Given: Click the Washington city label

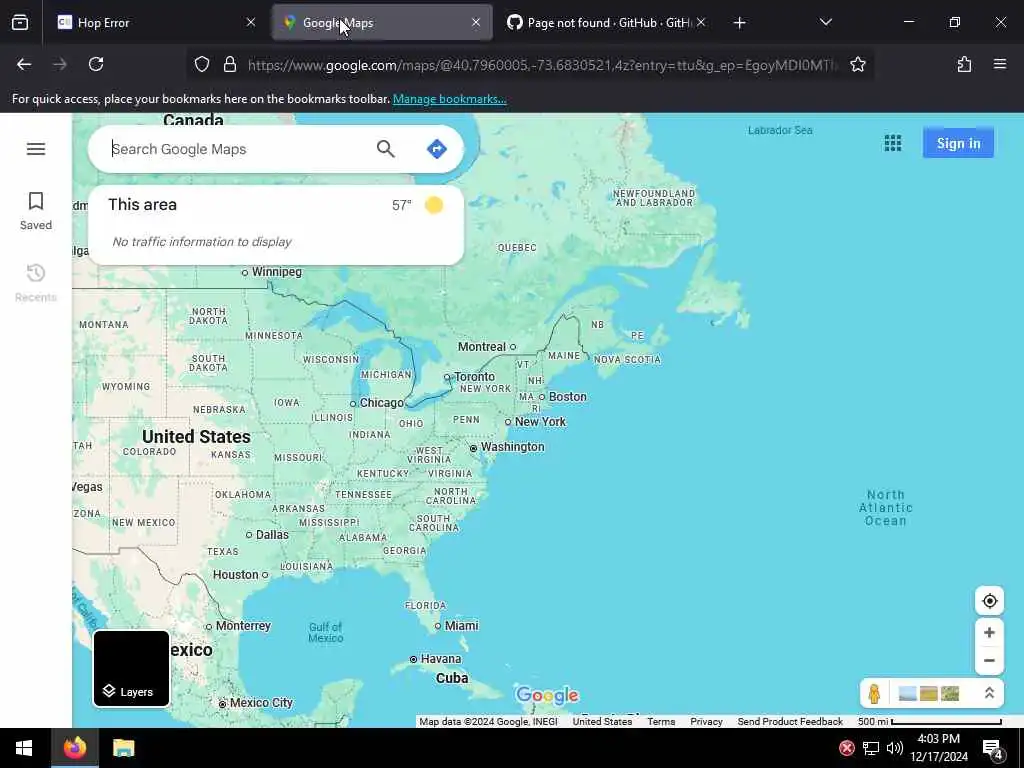Looking at the screenshot, I should 512,447.
